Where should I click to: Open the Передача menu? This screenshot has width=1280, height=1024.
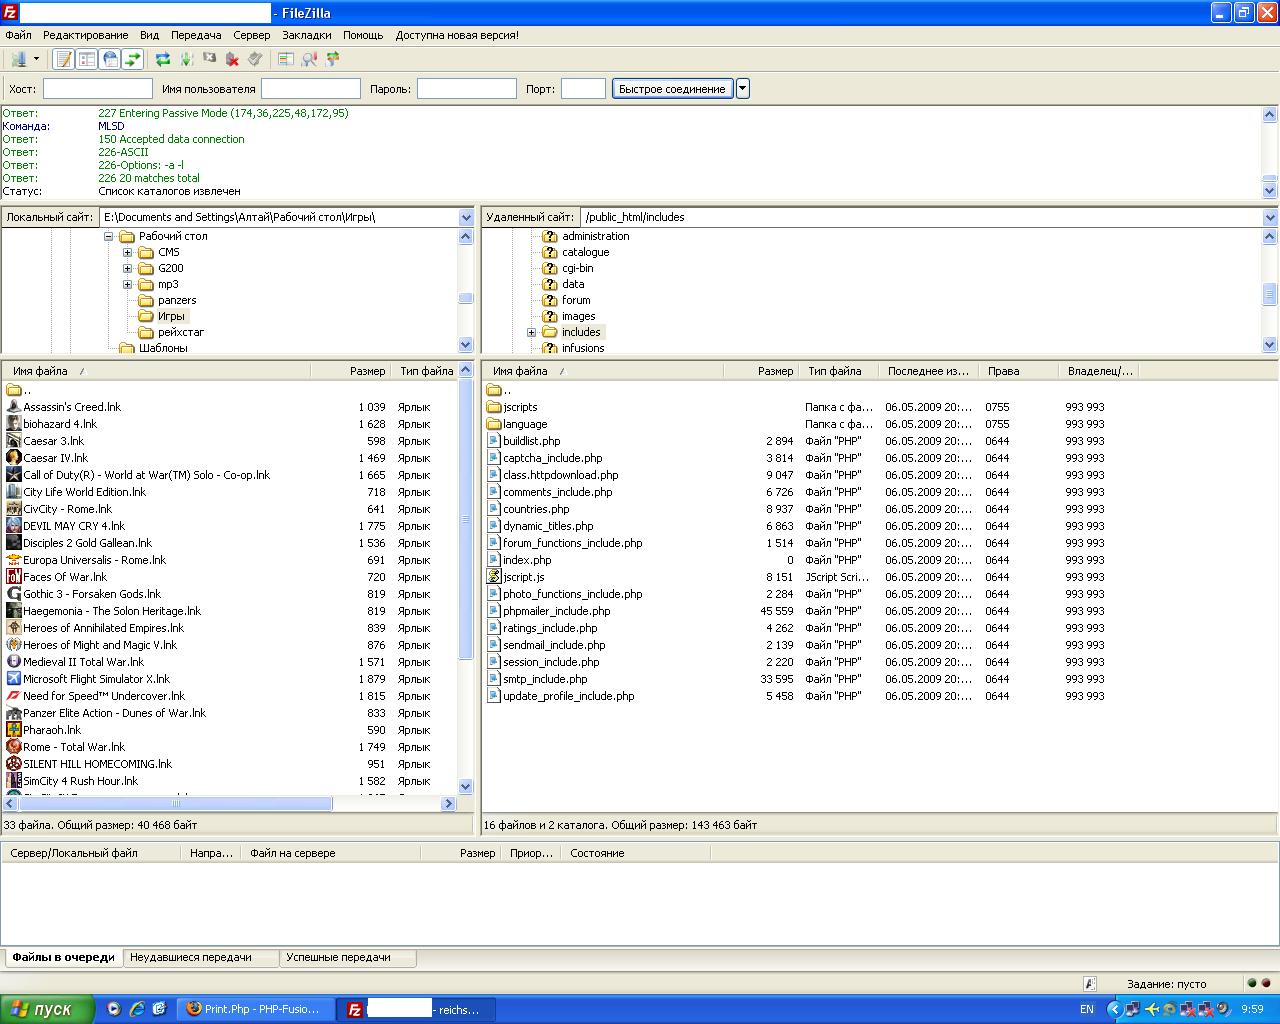click(196, 35)
